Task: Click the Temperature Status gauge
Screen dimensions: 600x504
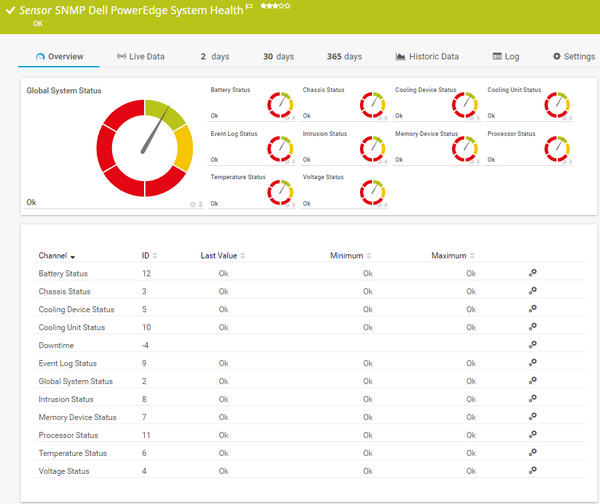Action: (x=279, y=191)
